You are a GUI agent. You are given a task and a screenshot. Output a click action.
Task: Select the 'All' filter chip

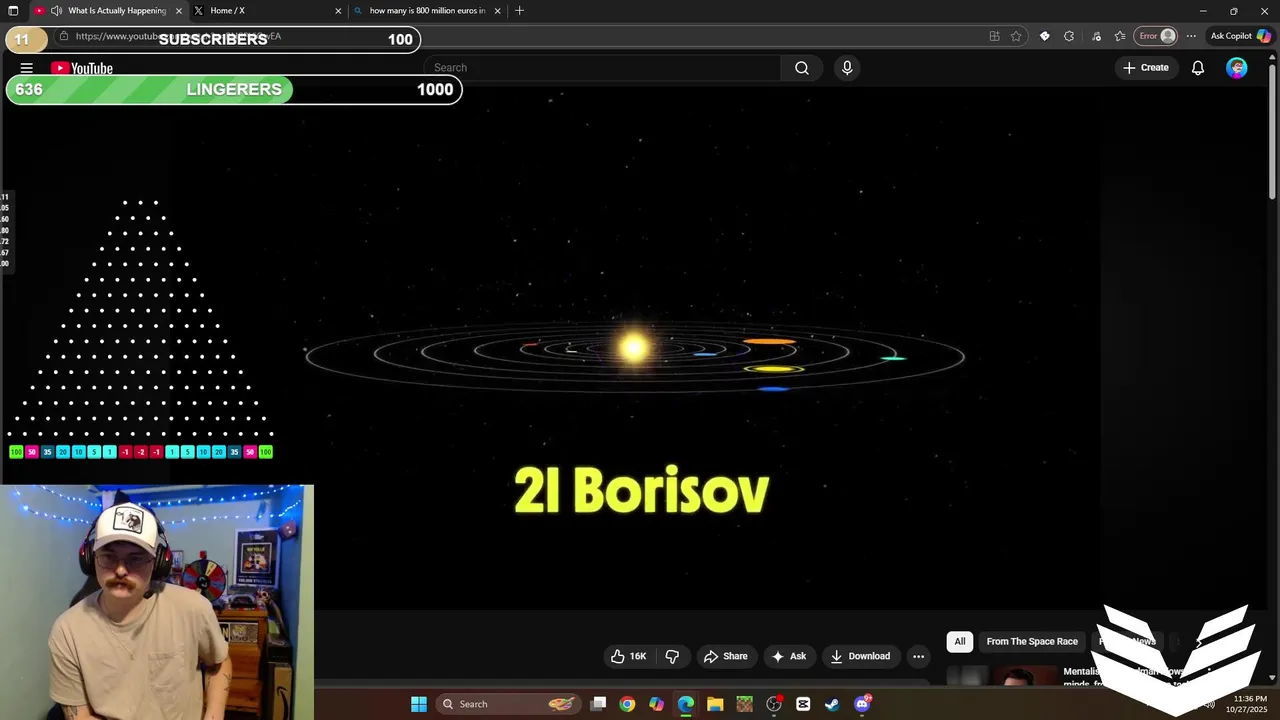(960, 642)
